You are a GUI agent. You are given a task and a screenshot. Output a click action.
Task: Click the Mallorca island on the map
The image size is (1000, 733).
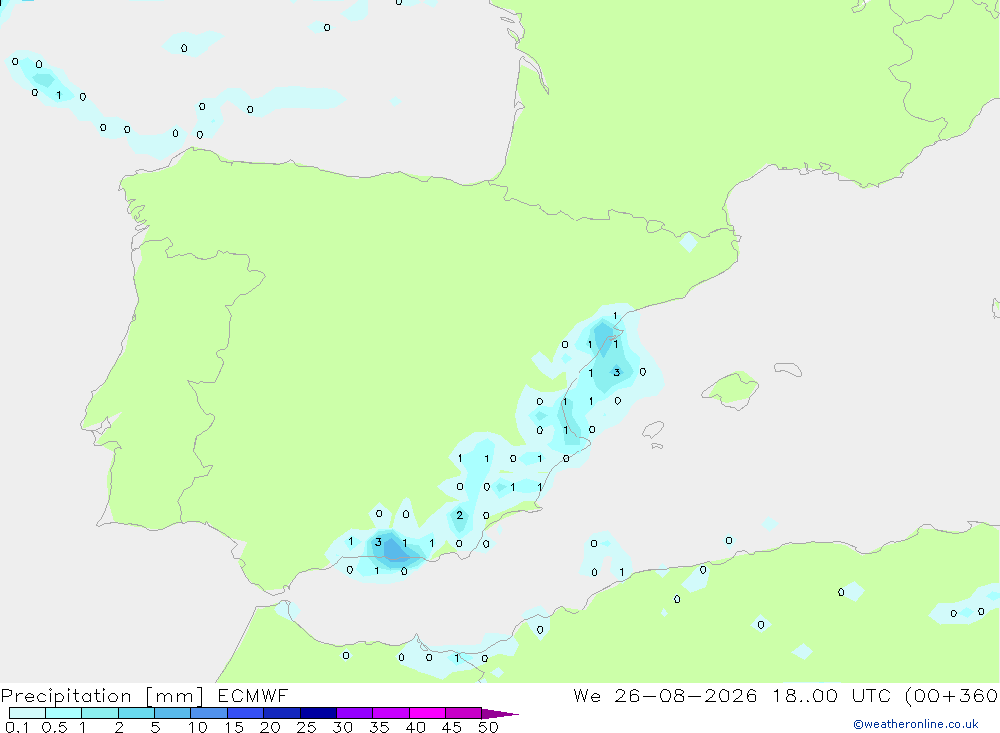click(x=732, y=388)
